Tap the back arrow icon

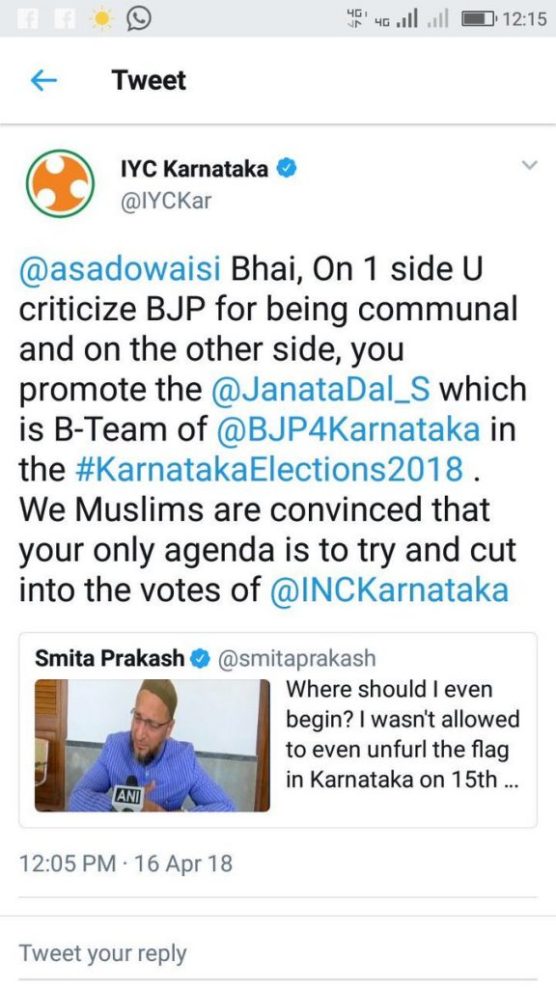[43, 81]
